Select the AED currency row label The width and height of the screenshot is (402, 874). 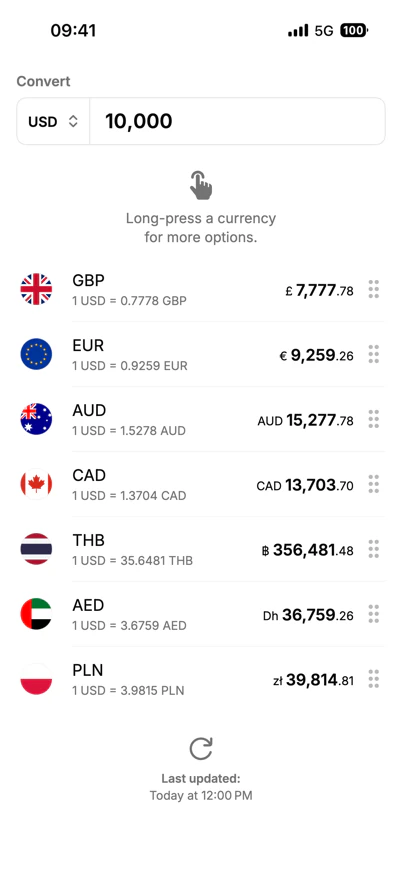pyautogui.click(x=88, y=605)
